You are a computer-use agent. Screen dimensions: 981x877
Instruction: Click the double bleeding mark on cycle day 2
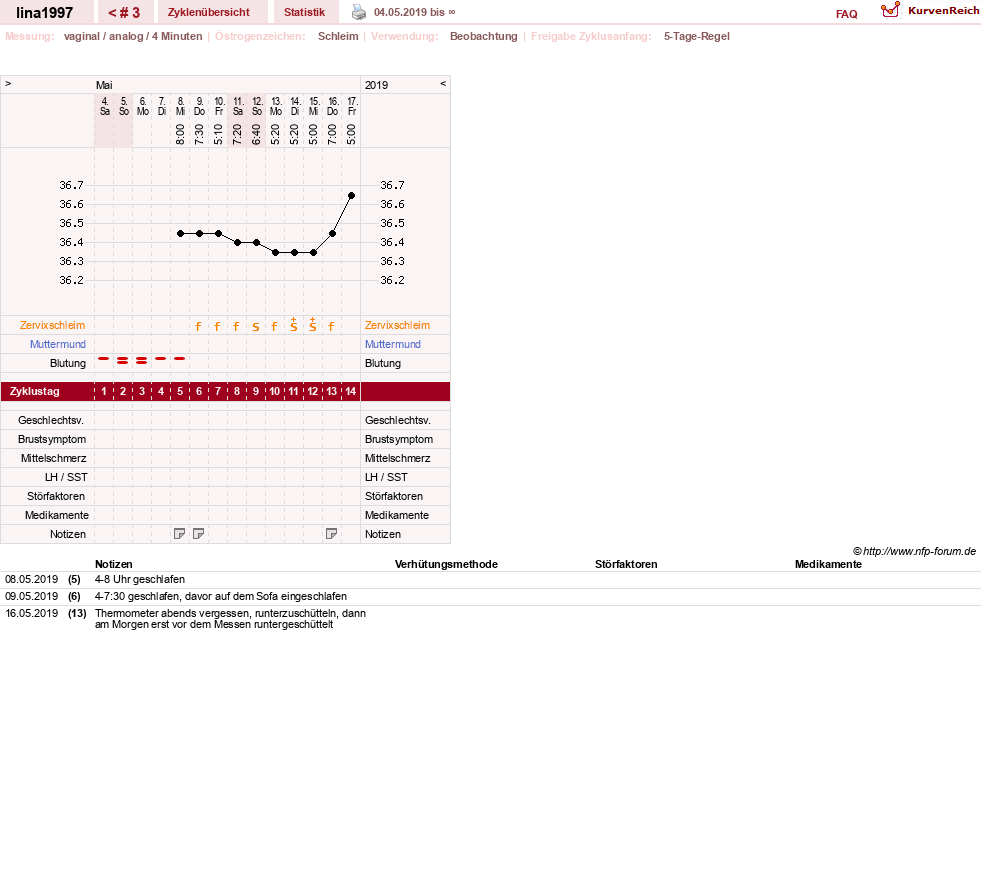point(123,360)
